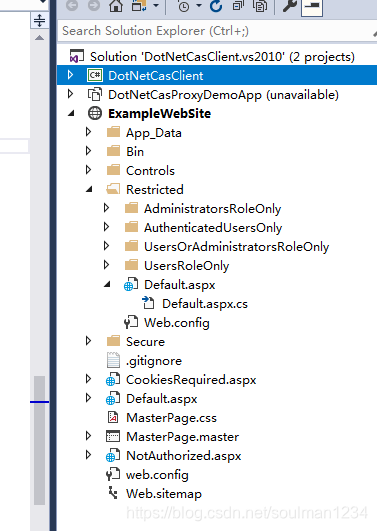
Task: Click the Default.aspx.cs code-behind file icon
Action: click(x=148, y=303)
